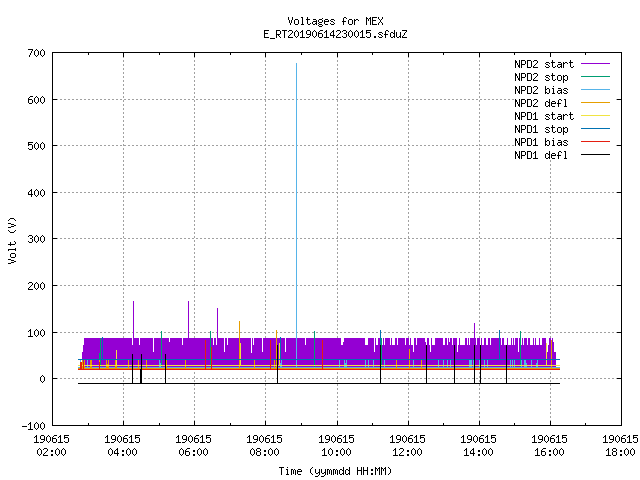Select the filename E_RT20190614230015.sfduZ
This screenshot has width=640, height=480.
coord(335,34)
